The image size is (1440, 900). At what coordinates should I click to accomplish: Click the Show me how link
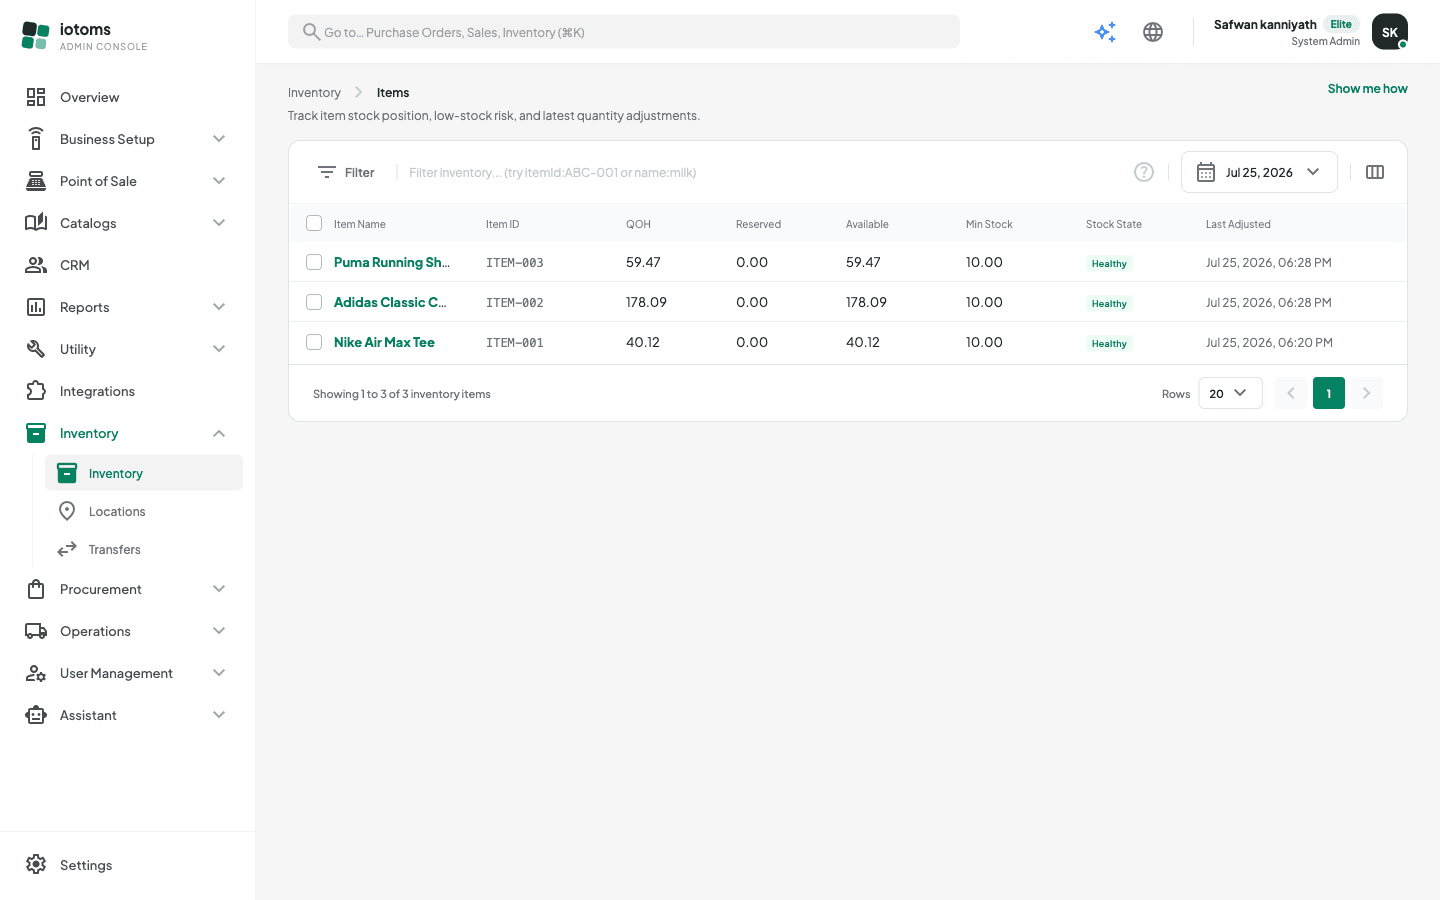pos(1367,89)
